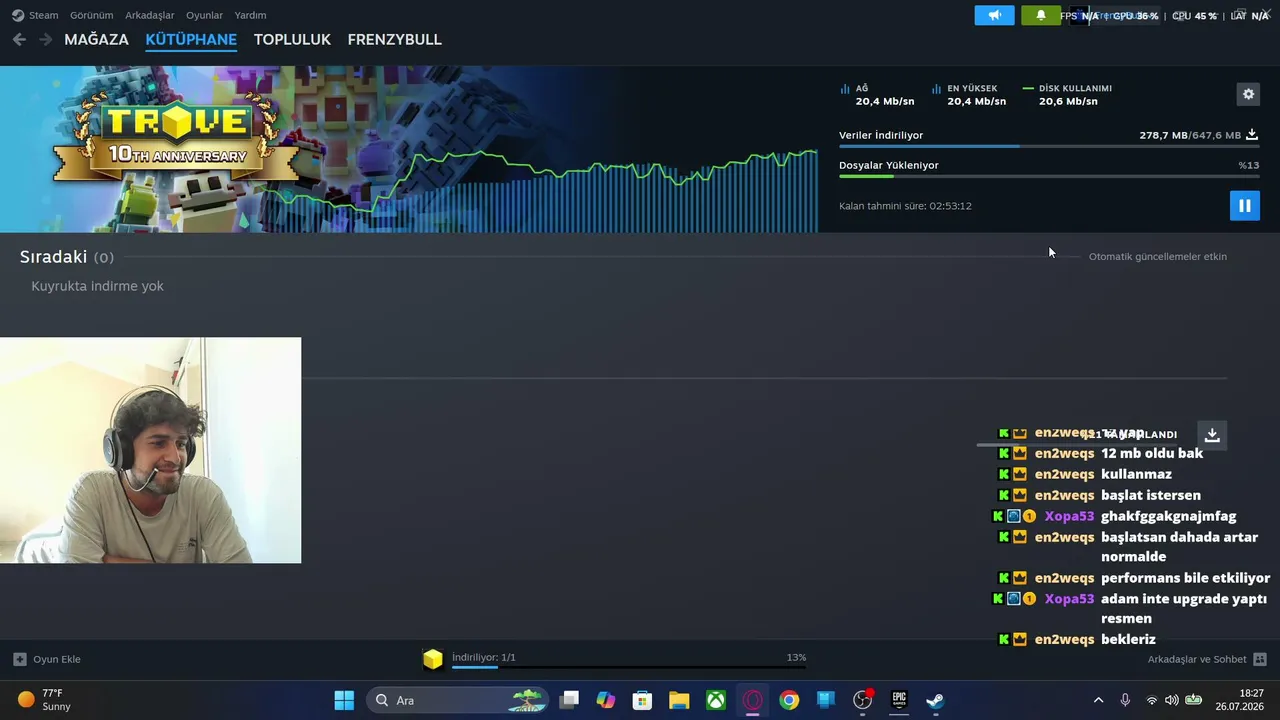Open the Arkadaşlar menu
1280x720 pixels.
pos(149,15)
